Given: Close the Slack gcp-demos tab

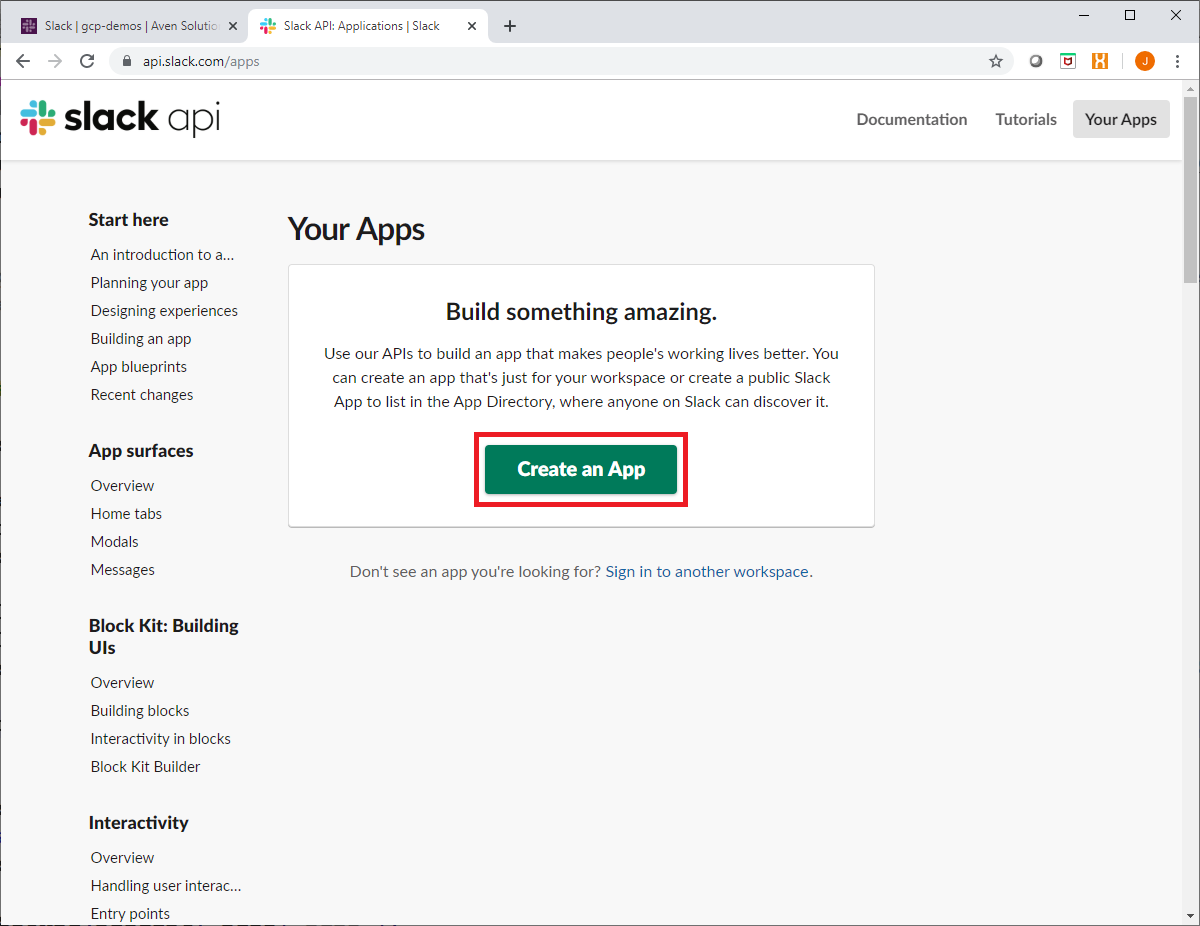Looking at the screenshot, I should coord(233,26).
